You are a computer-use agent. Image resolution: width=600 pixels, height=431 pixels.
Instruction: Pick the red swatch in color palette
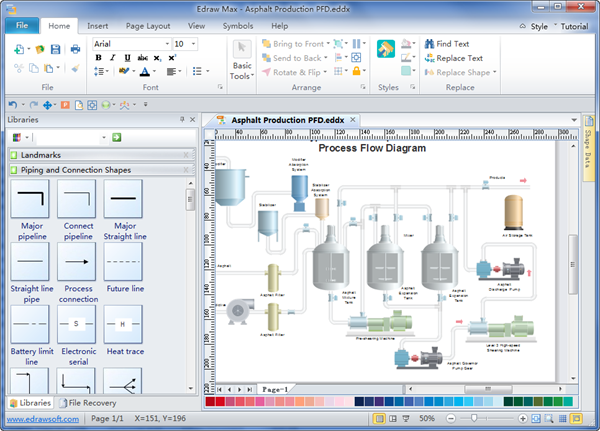click(222, 403)
